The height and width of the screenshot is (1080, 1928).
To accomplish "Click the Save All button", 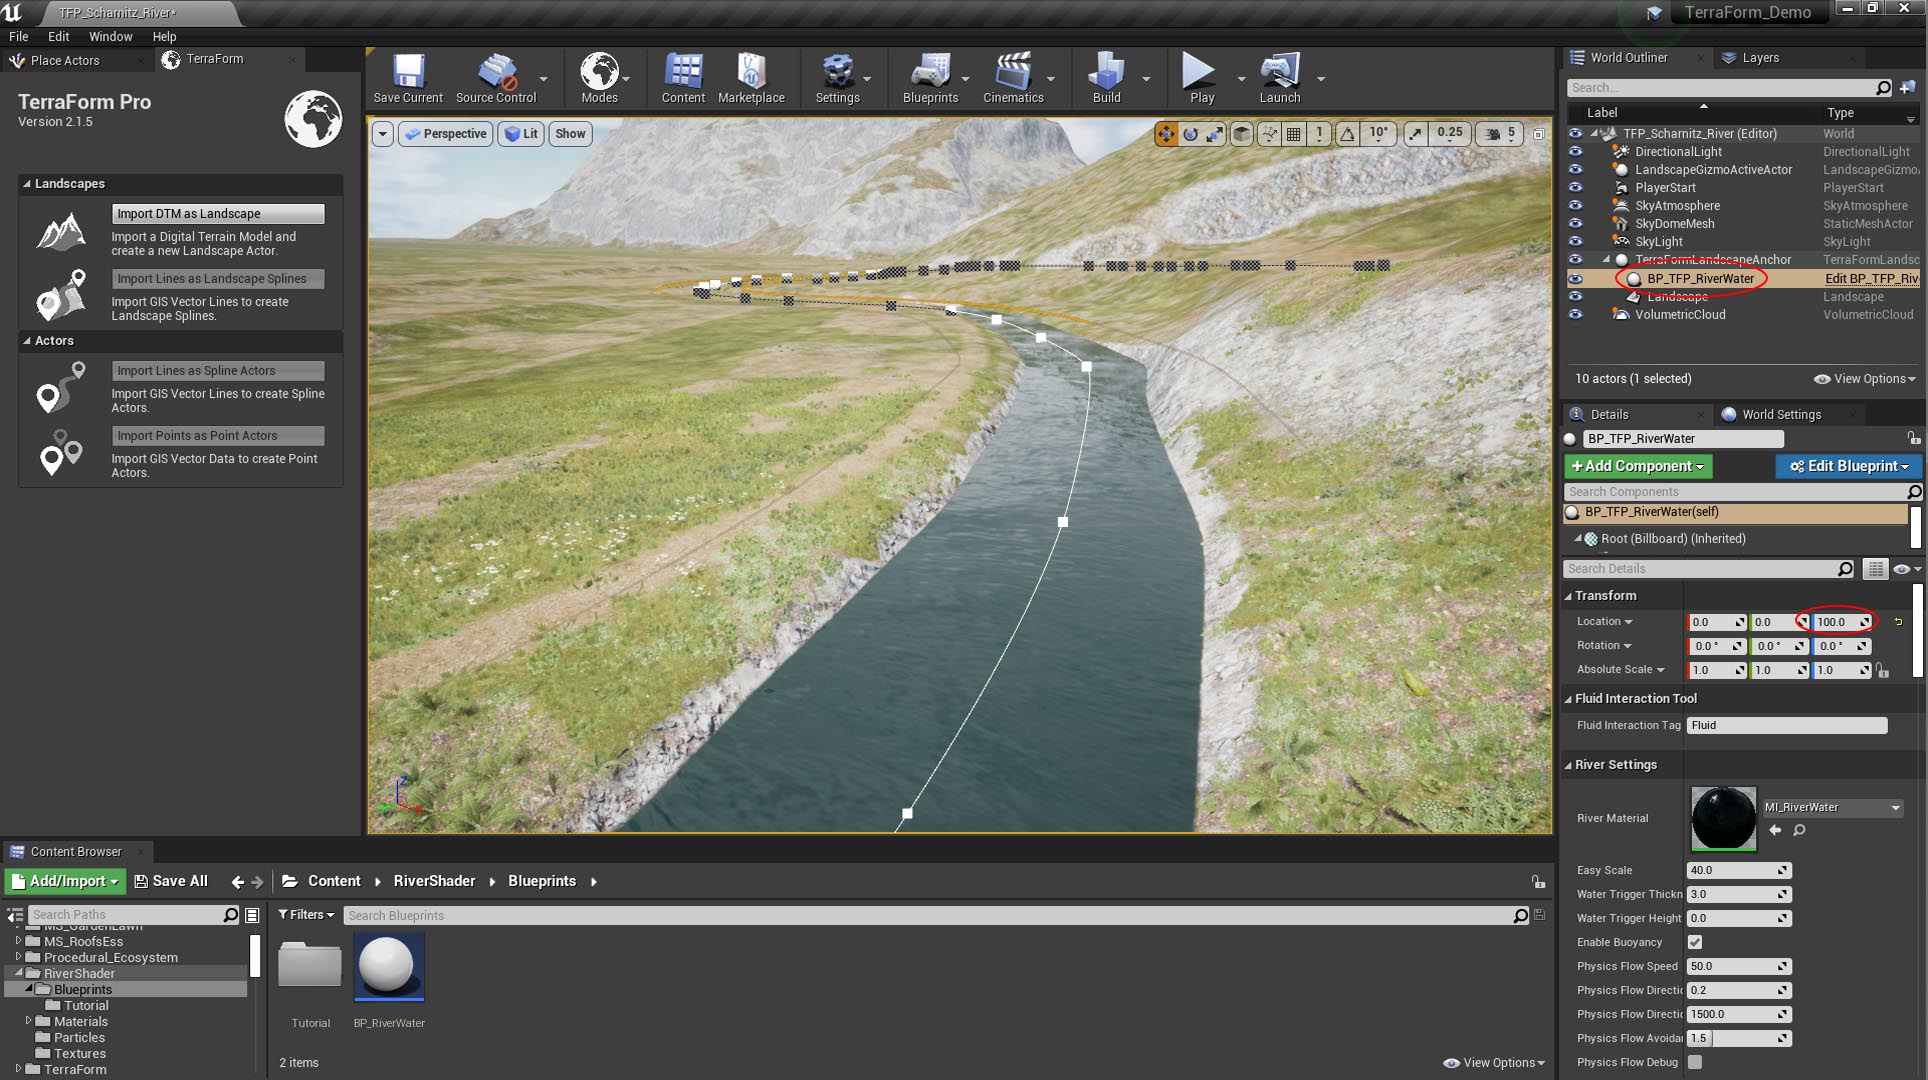I will [171, 881].
